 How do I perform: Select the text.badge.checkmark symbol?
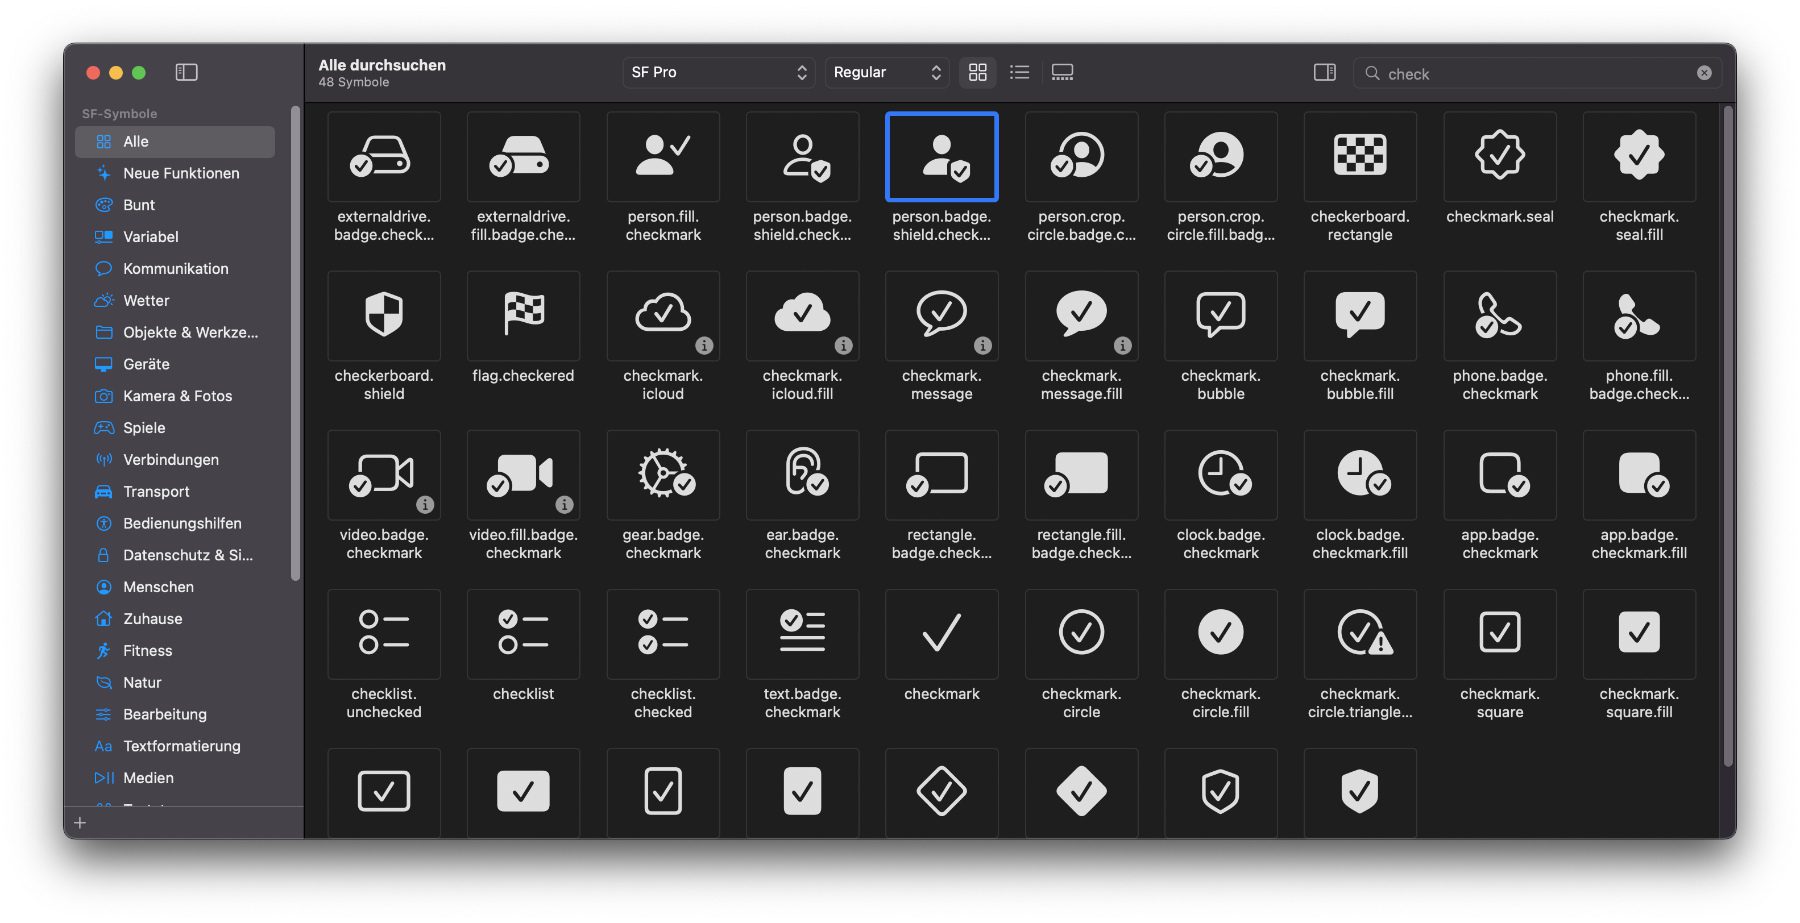point(803,634)
